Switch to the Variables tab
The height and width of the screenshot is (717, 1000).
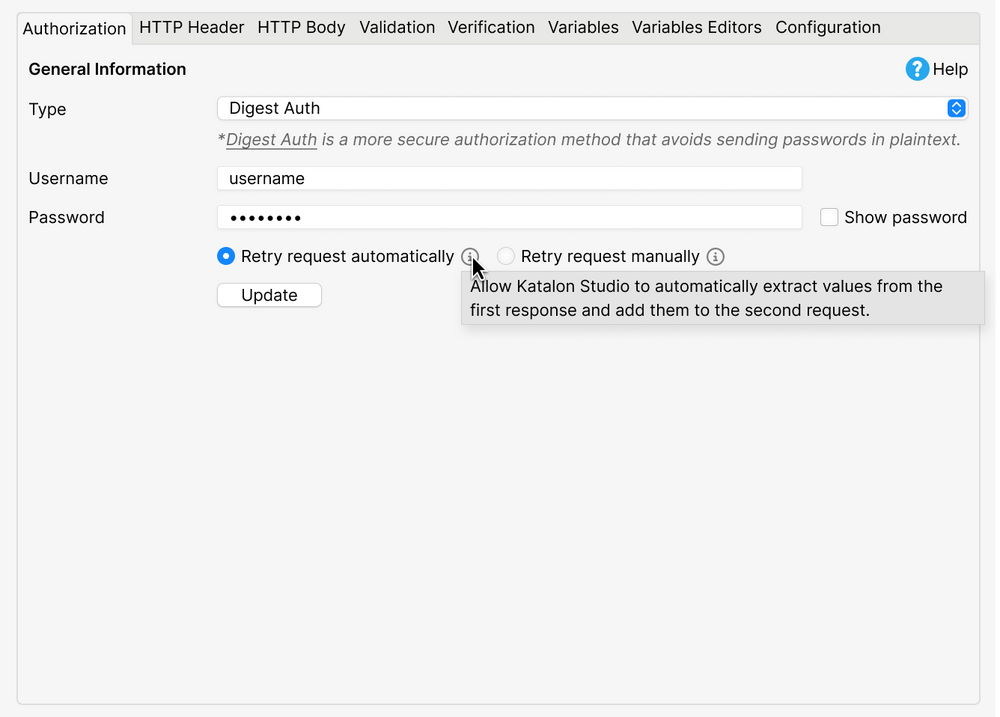tap(583, 27)
